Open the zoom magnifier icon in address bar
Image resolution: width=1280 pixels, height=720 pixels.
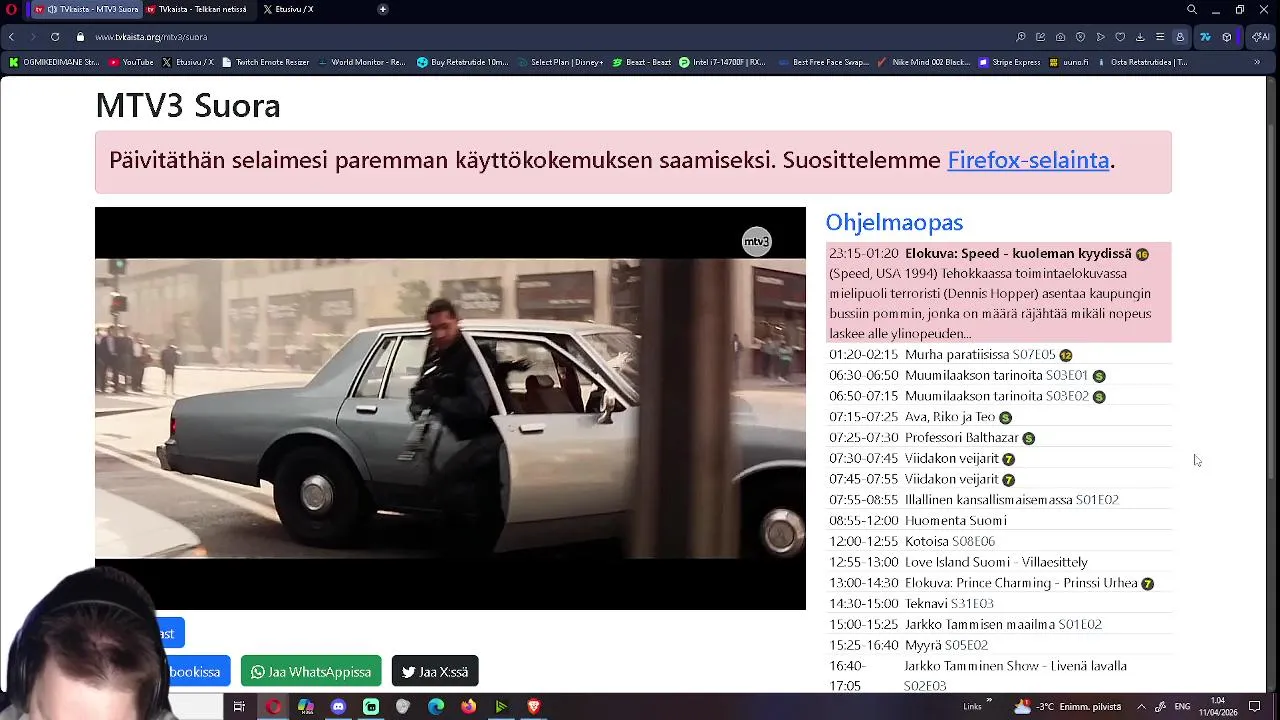click(1020, 37)
